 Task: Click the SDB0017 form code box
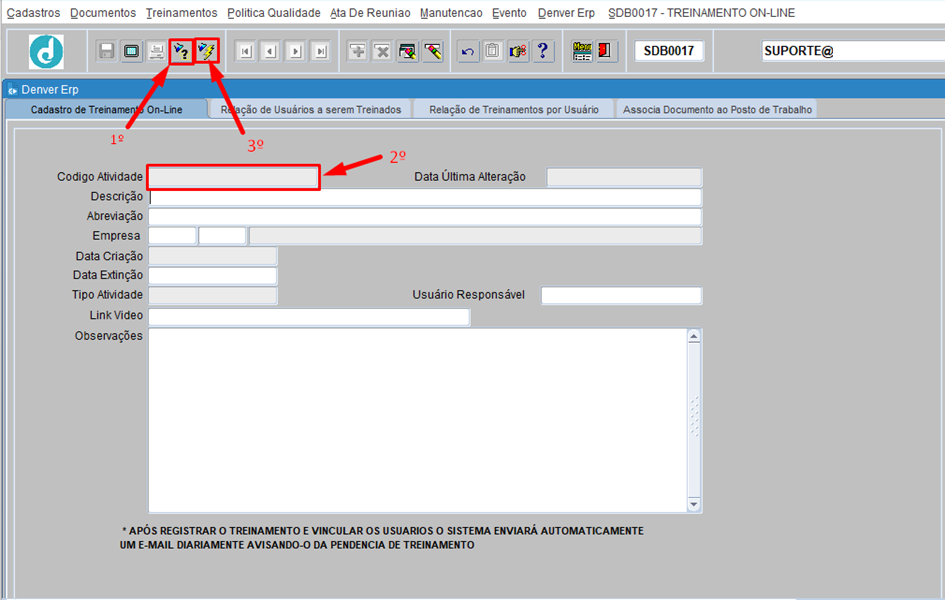coord(669,51)
